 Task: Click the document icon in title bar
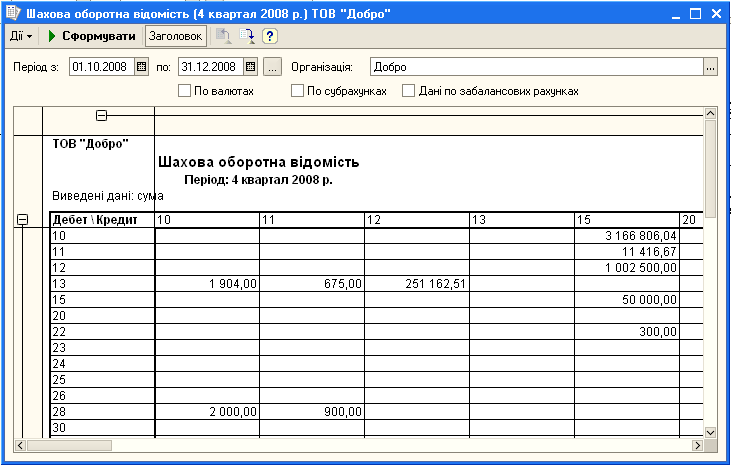(13, 14)
